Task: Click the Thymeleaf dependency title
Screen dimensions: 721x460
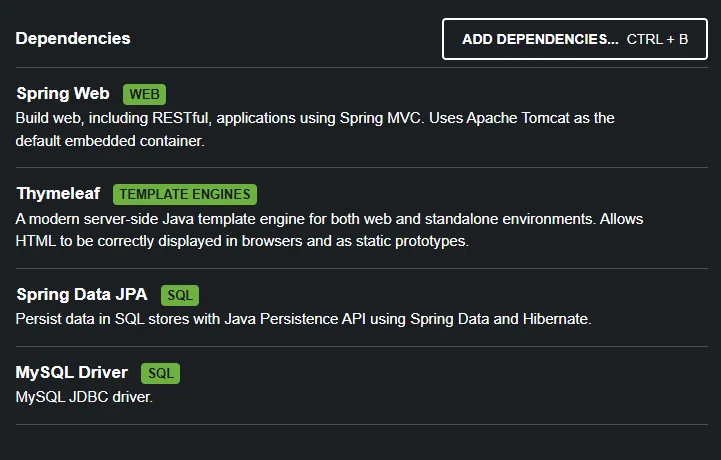Action: click(58, 194)
